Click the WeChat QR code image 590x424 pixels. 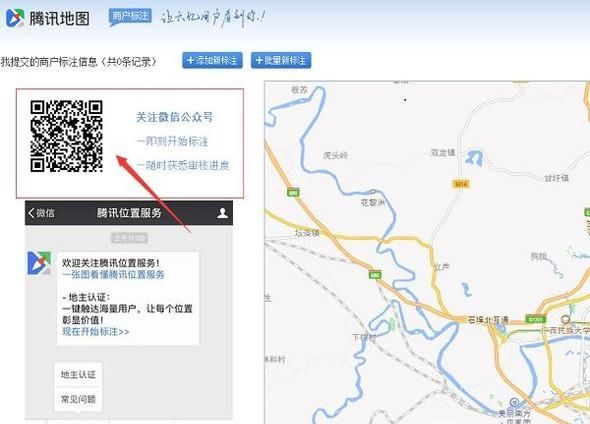pyautogui.click(x=67, y=136)
